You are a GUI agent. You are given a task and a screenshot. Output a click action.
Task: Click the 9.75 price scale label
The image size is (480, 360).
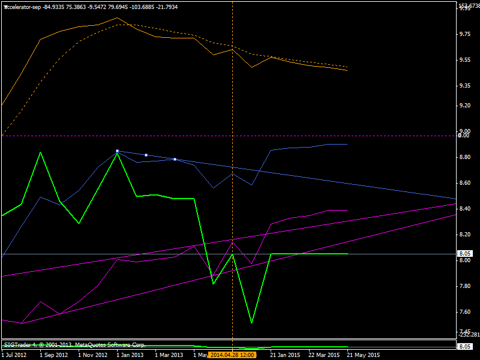[x=465, y=34]
